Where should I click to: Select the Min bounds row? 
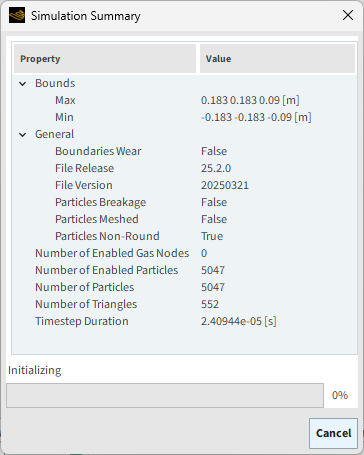[x=184, y=117]
